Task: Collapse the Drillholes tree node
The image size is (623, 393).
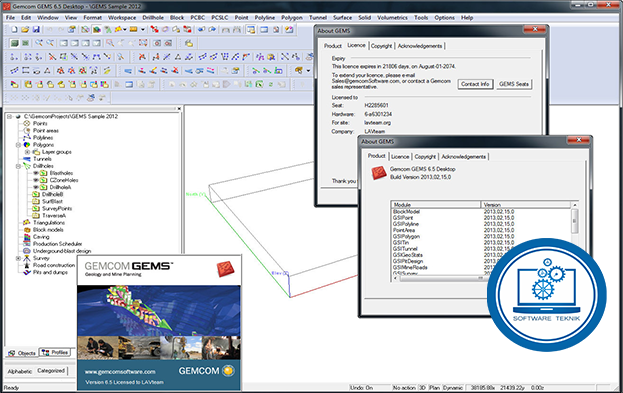Action: [18, 166]
